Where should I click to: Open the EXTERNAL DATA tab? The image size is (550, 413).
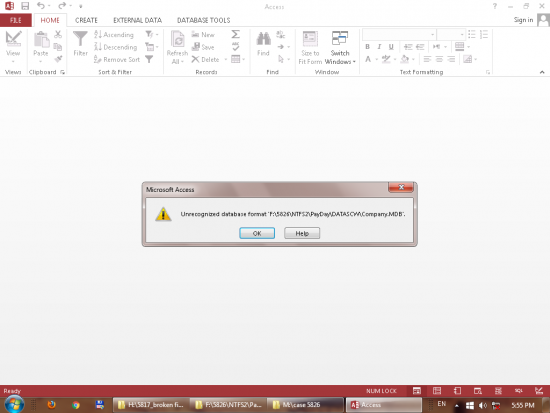pyautogui.click(x=138, y=20)
